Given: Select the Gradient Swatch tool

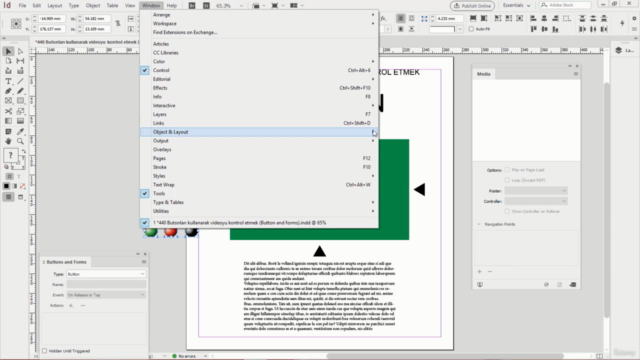Looking at the screenshot, I should [x=8, y=121].
